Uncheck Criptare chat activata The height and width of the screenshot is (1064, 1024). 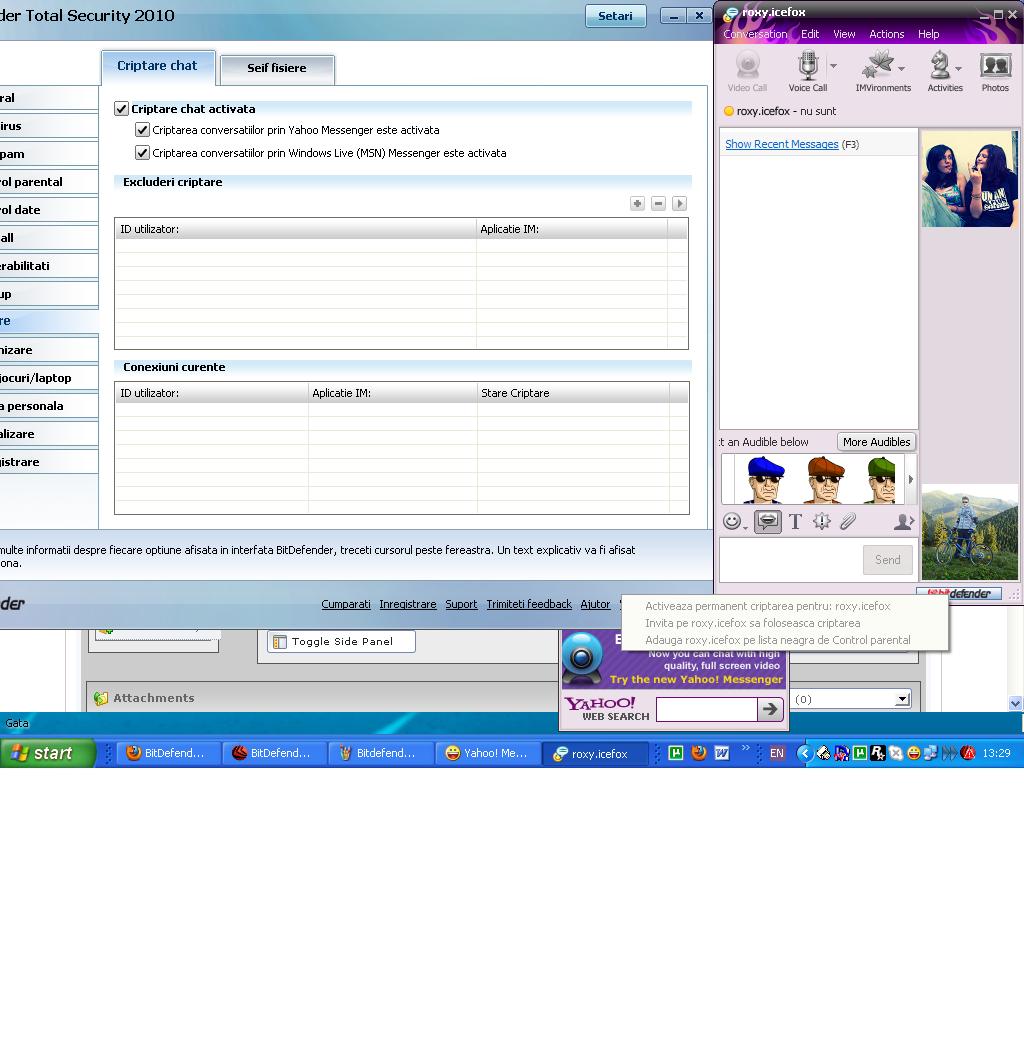[x=121, y=109]
